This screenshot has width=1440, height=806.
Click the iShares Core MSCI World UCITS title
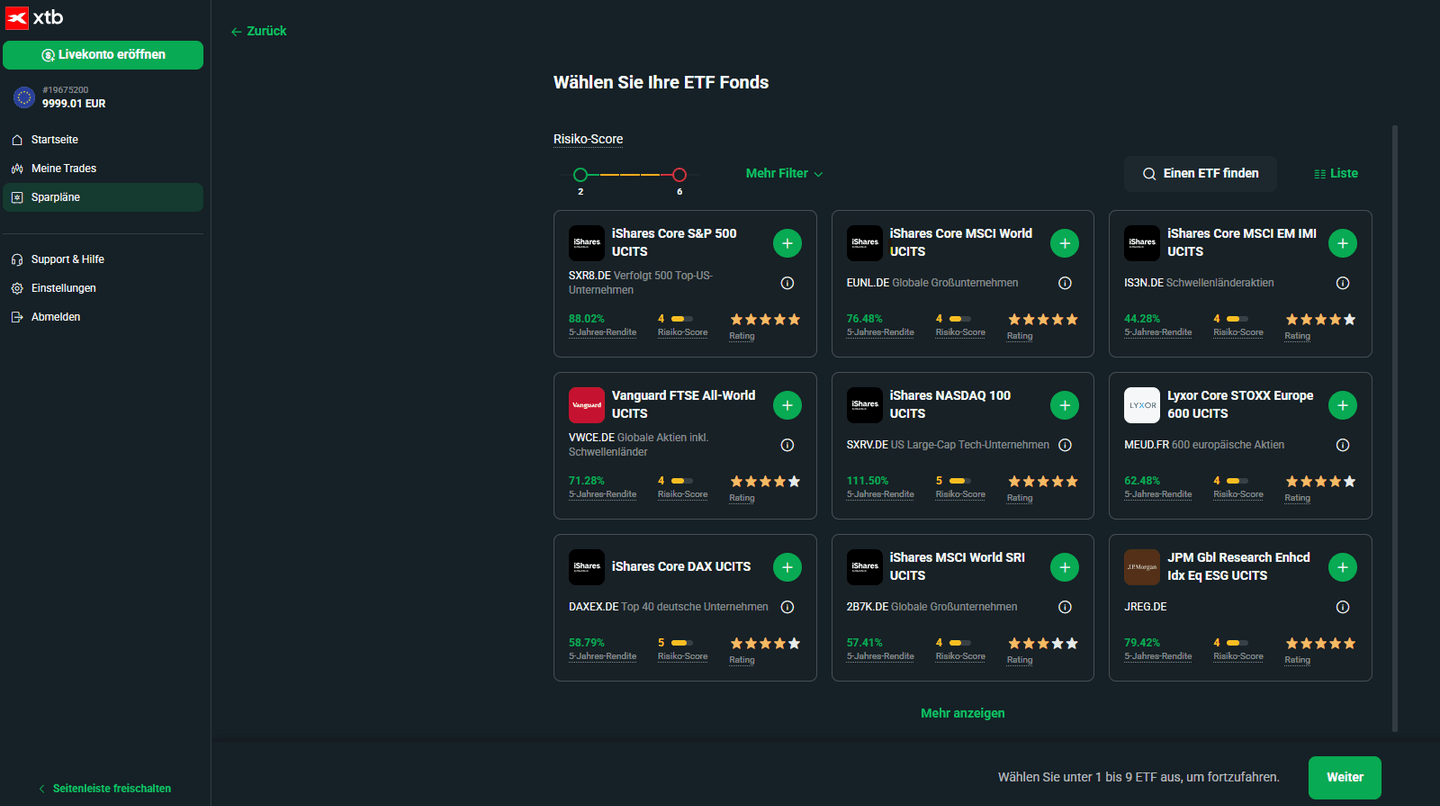click(x=961, y=242)
